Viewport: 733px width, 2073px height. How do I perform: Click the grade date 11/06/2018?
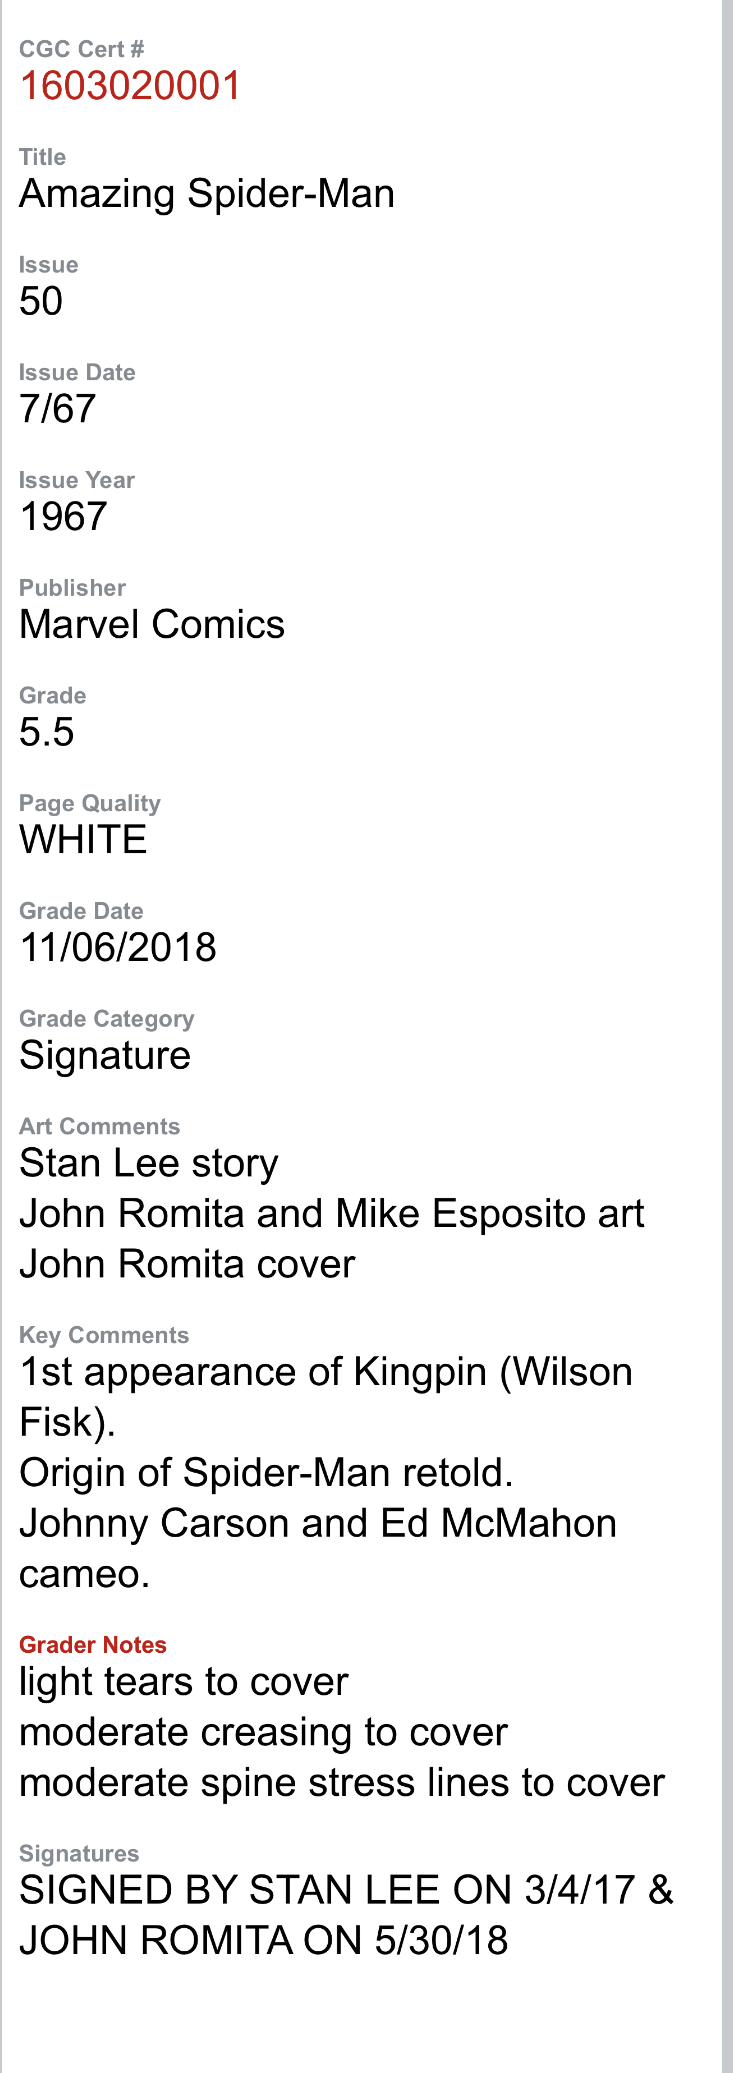point(118,948)
